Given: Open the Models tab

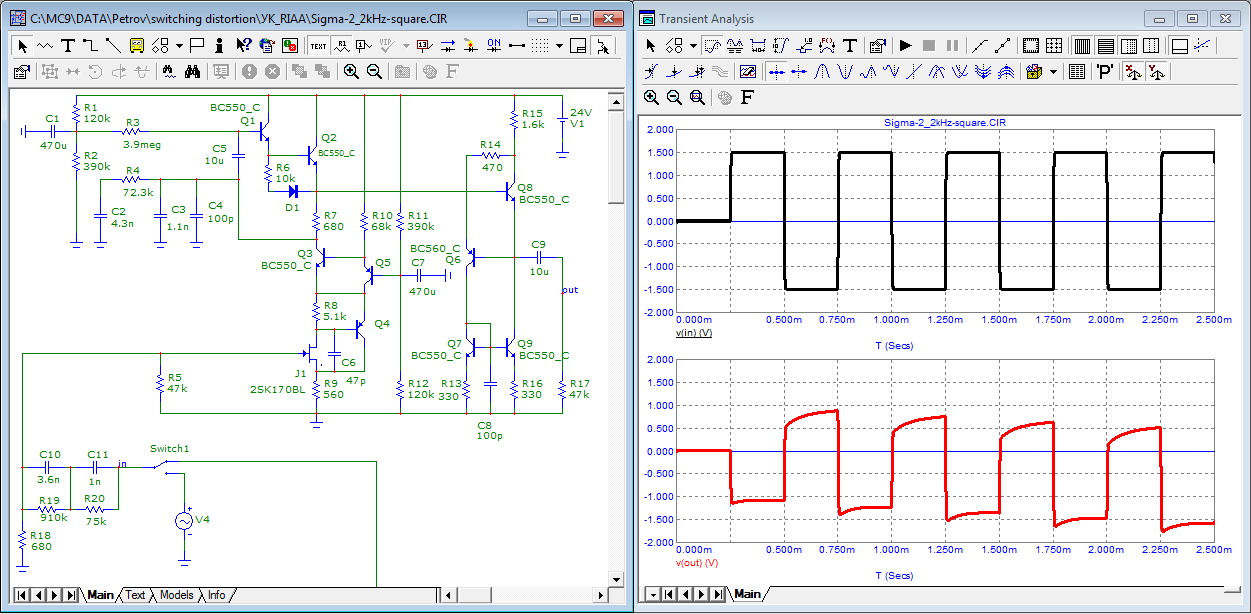Looking at the screenshot, I should pyautogui.click(x=176, y=595).
